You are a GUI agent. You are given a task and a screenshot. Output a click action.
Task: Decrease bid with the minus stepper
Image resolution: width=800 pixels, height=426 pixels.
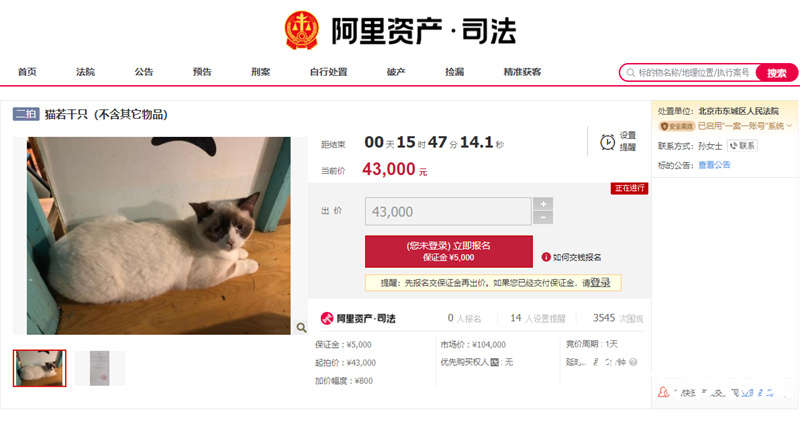coord(543,218)
